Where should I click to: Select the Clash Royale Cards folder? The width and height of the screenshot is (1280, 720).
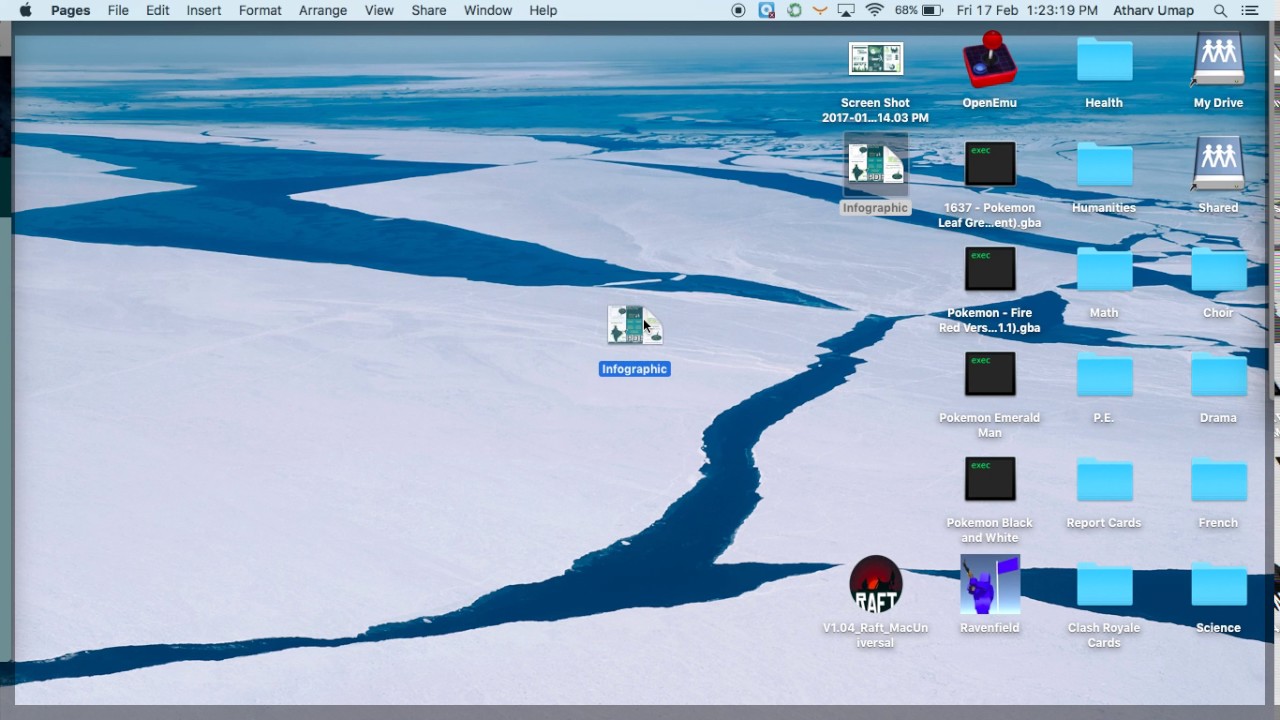coord(1104,586)
